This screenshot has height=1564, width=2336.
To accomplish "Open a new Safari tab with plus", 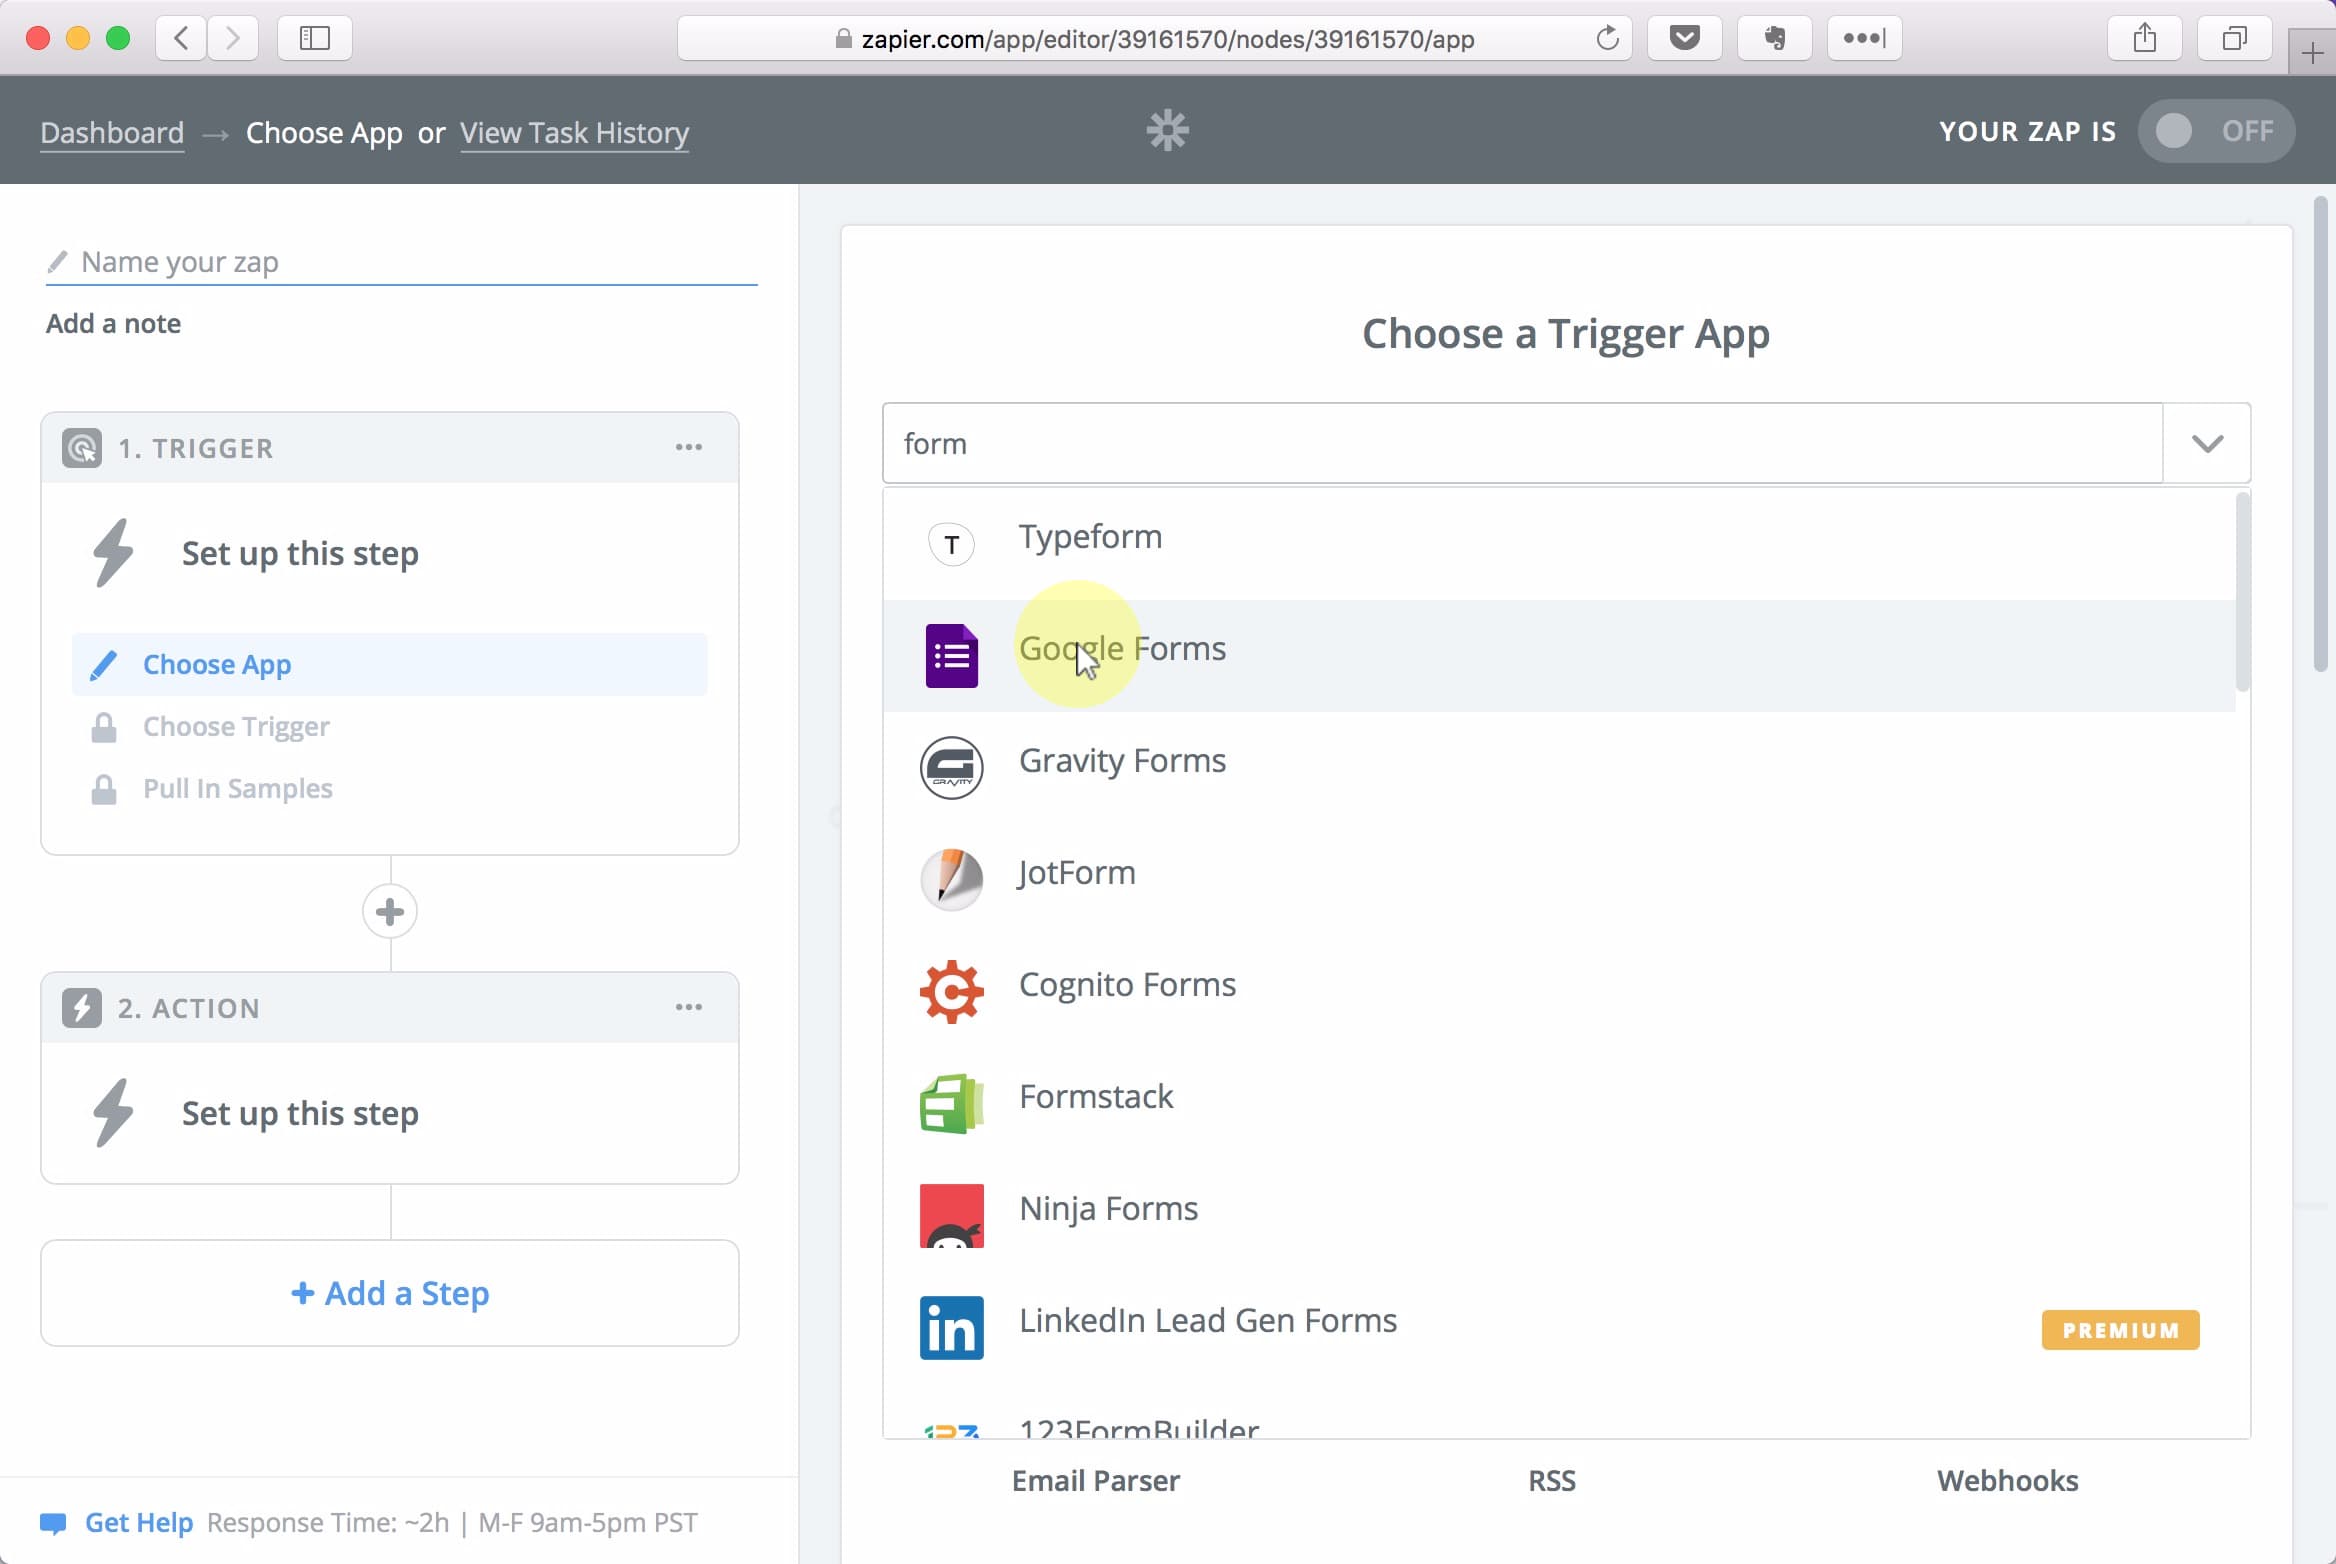I will point(2312,52).
